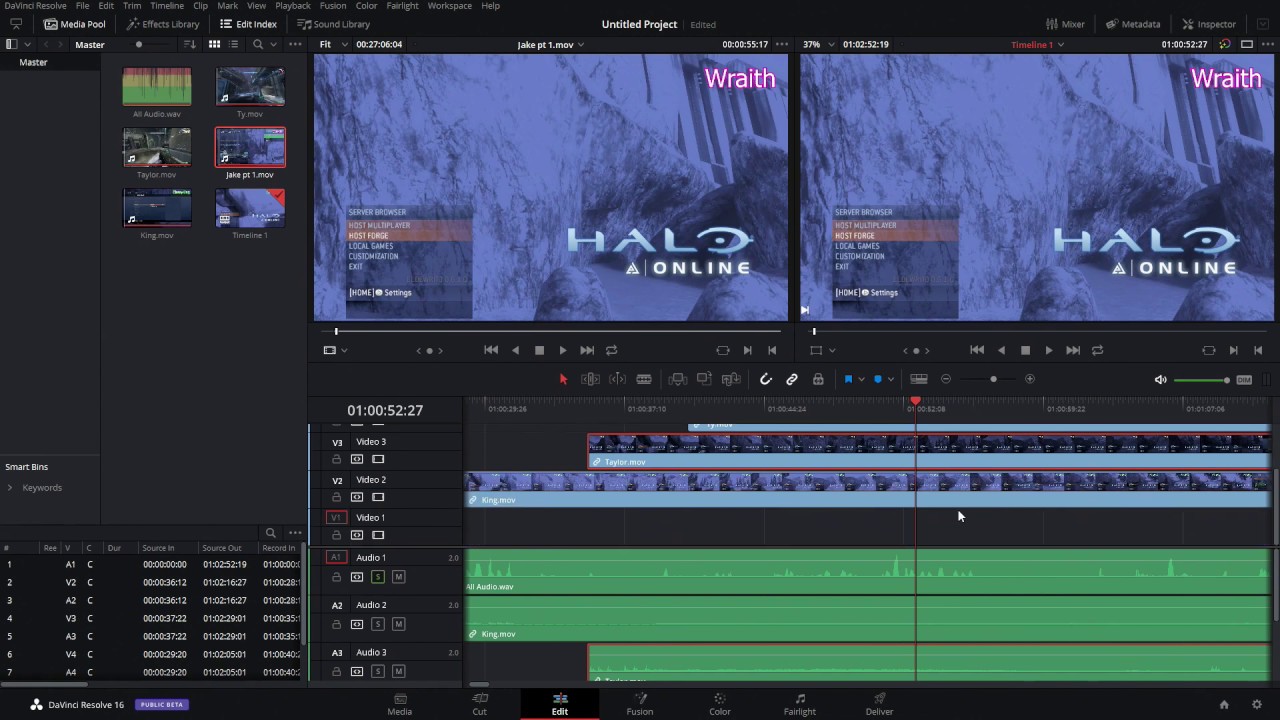Mute the Audio 2 track
Screen dimensions: 1280x720
pyautogui.click(x=398, y=624)
